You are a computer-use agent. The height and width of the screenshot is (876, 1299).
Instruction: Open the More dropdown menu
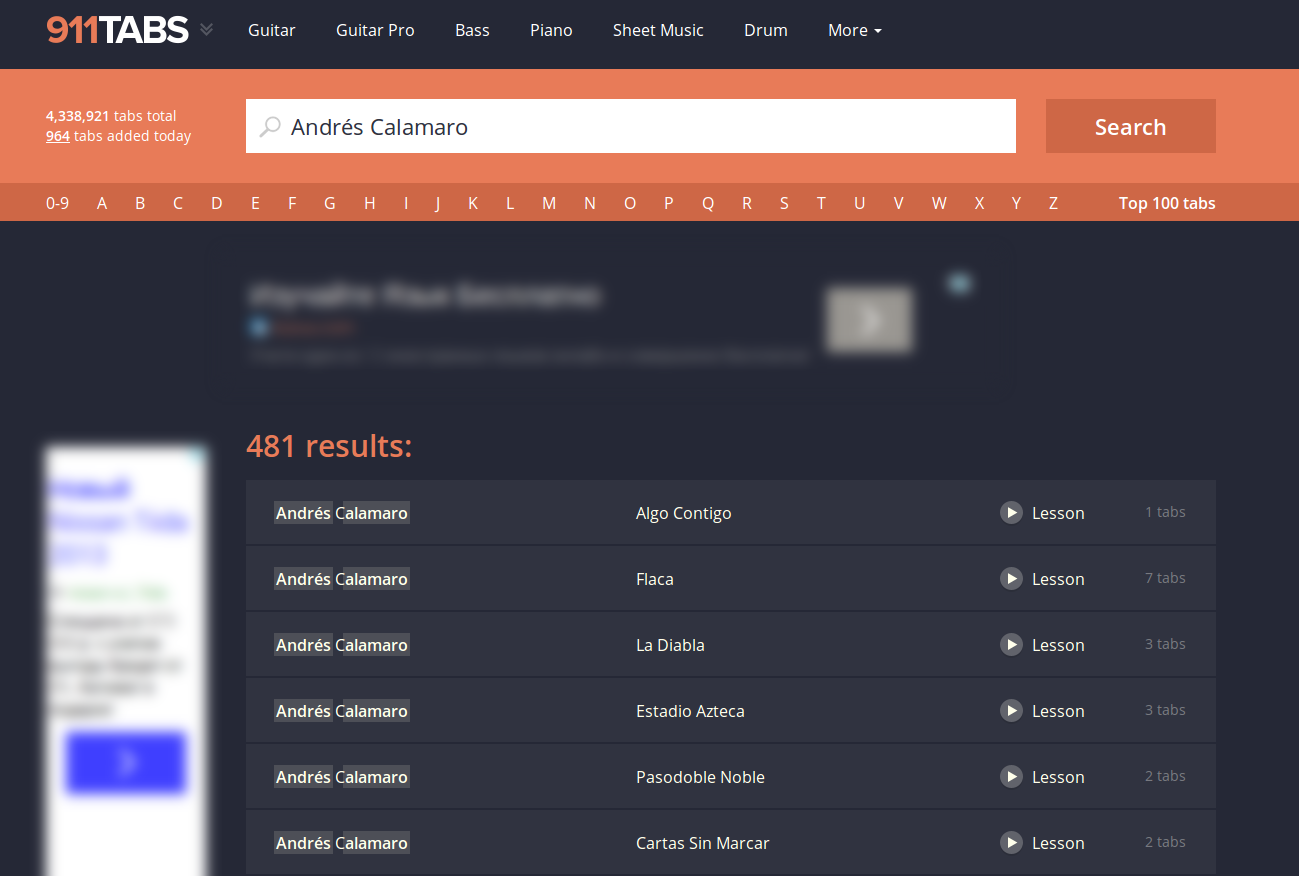854,30
